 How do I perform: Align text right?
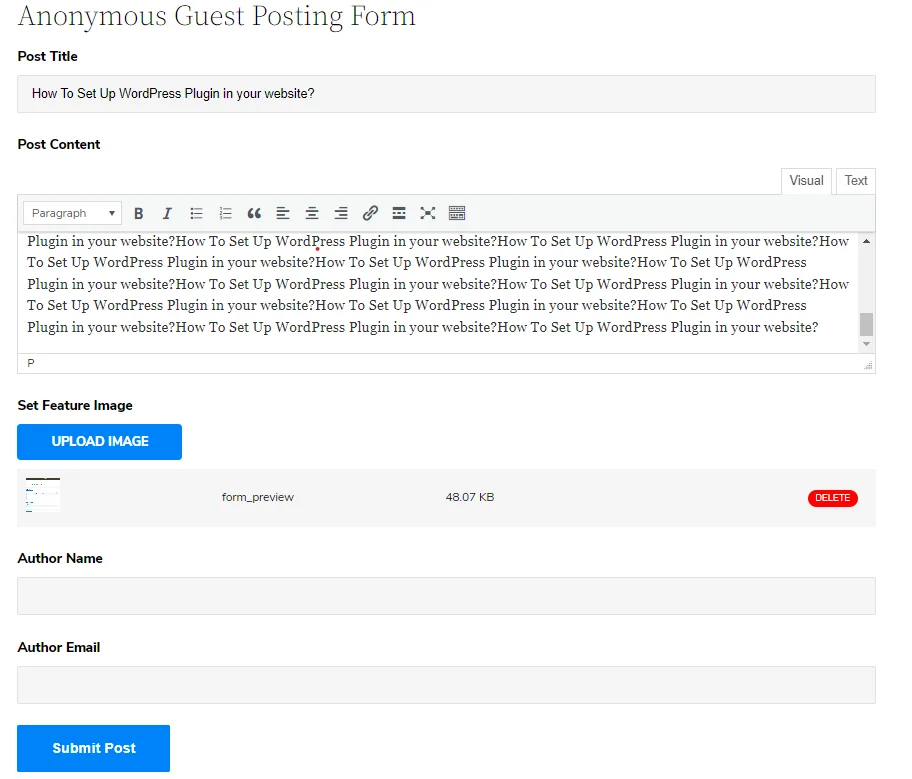[341, 214]
